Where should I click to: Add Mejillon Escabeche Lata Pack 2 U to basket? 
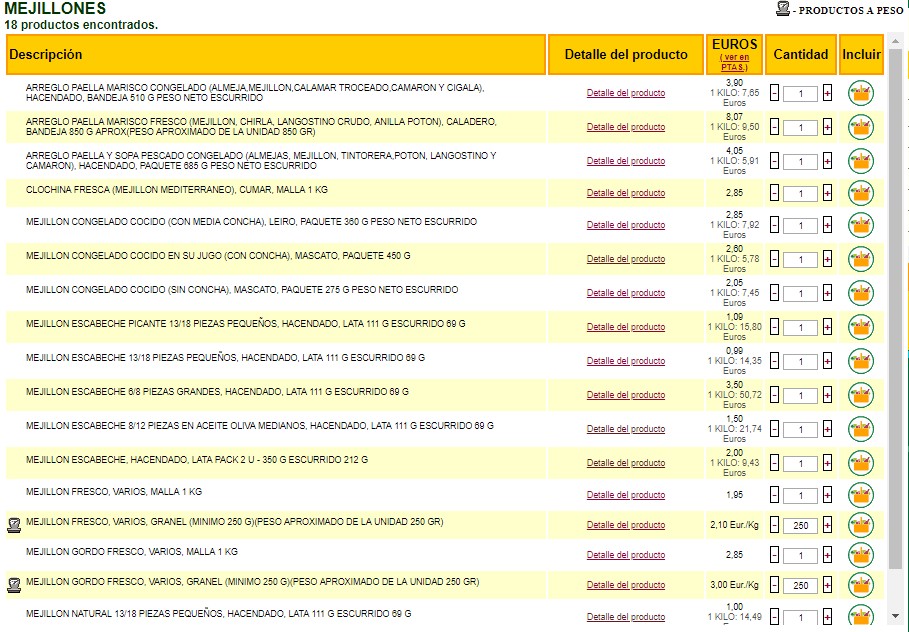860,464
